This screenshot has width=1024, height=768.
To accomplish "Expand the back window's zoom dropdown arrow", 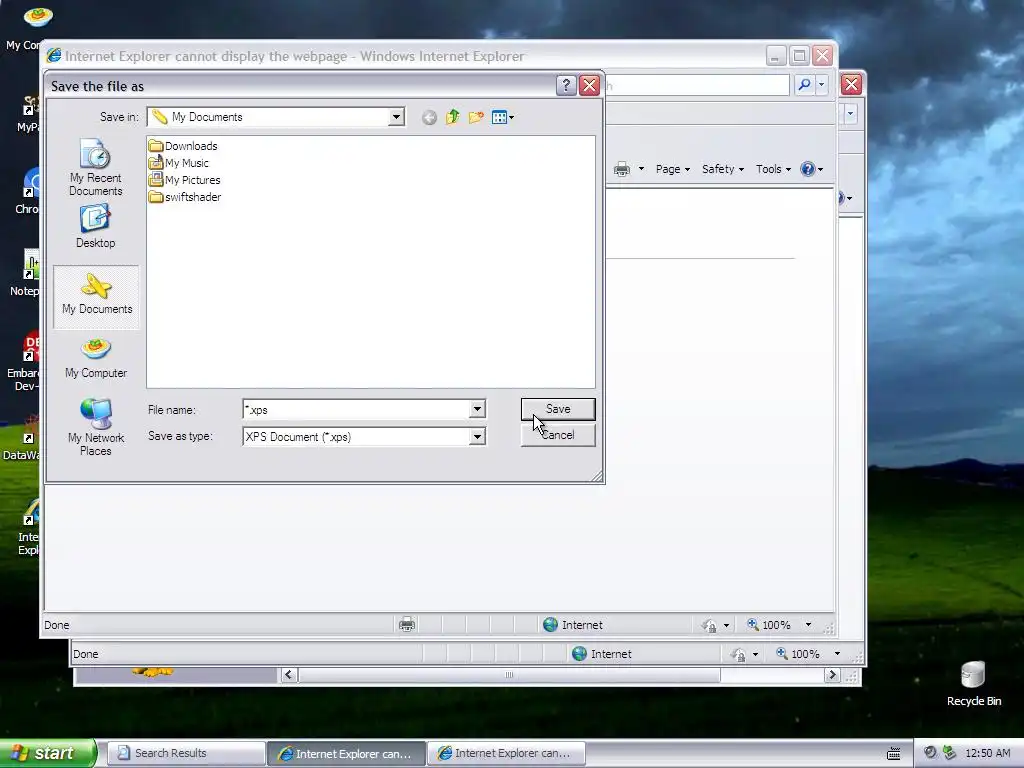I will 837,654.
